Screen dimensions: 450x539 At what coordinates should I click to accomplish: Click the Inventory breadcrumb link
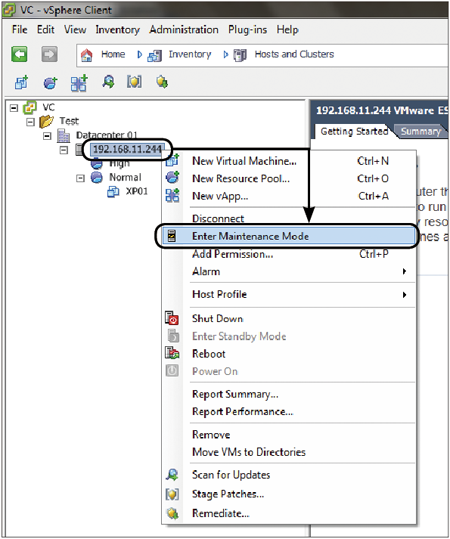(x=190, y=55)
